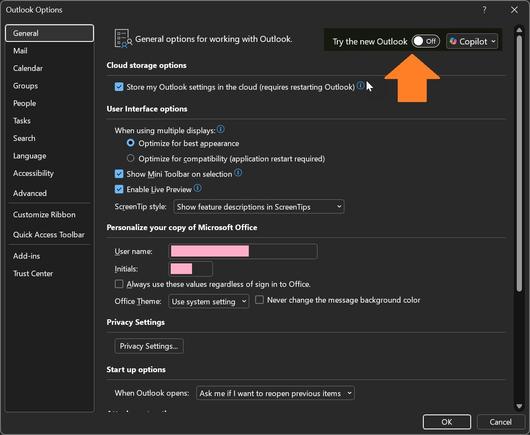
Task: Click the scrollbar up arrow
Action: coord(519,30)
